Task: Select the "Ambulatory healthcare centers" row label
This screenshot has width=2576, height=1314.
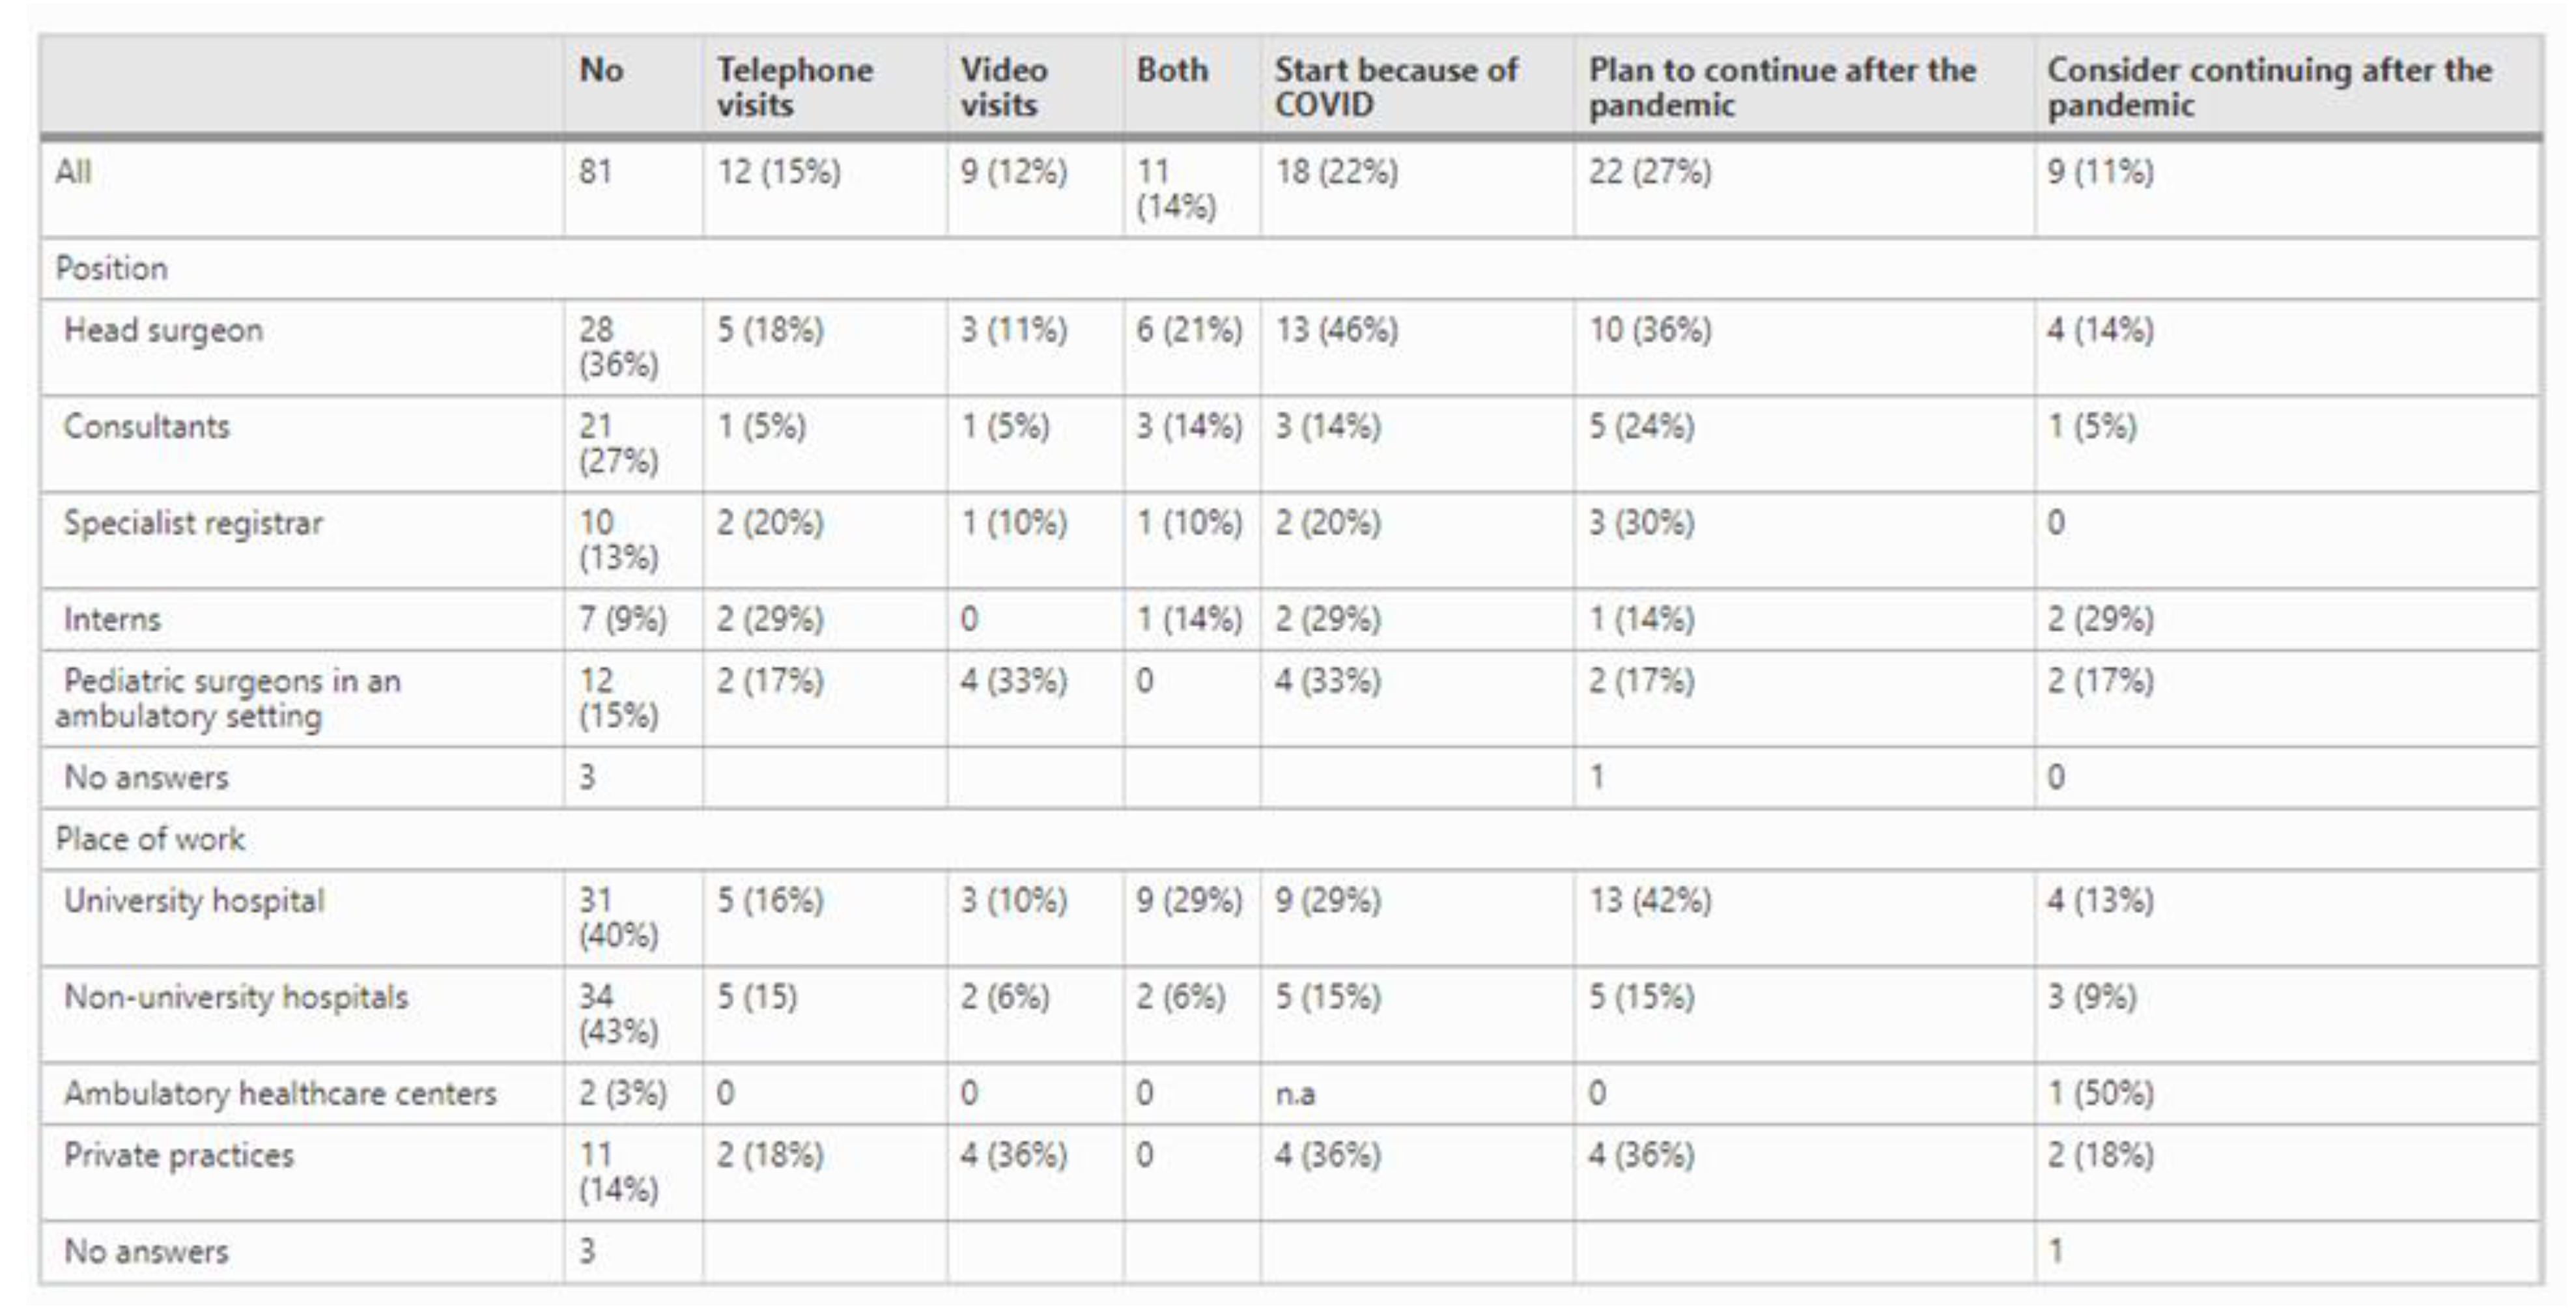Action: tap(280, 1093)
